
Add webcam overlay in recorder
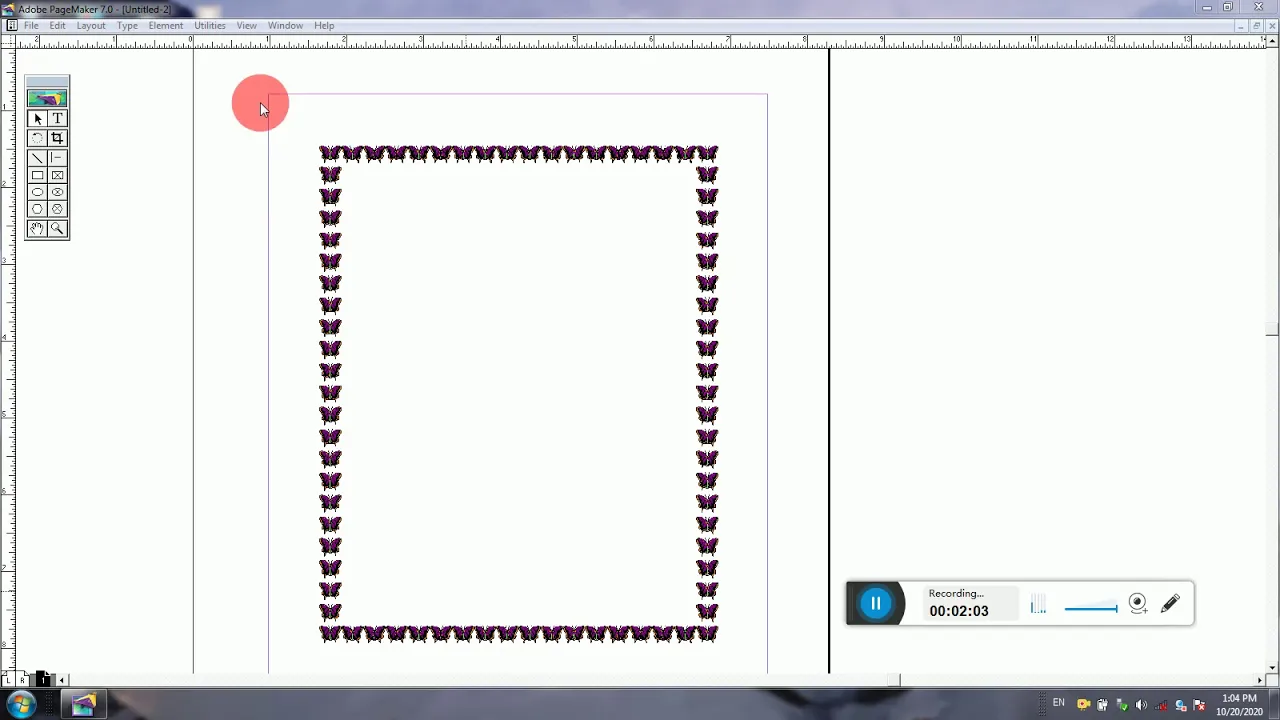click(1138, 603)
